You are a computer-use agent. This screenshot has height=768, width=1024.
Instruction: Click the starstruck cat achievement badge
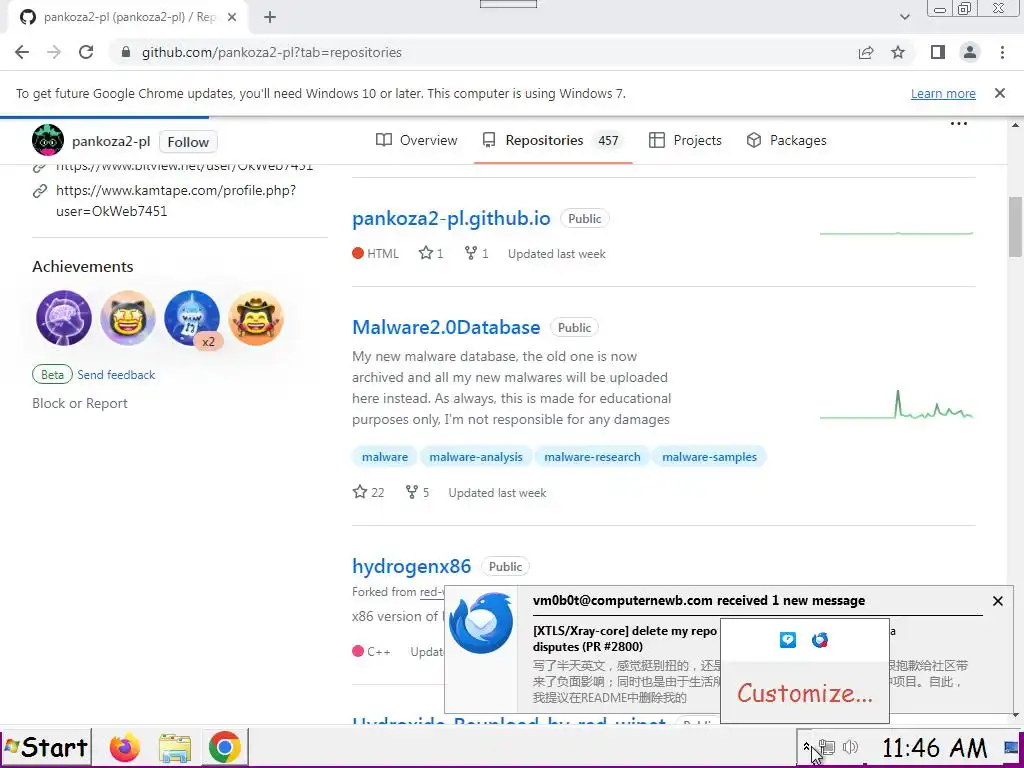(x=127, y=318)
